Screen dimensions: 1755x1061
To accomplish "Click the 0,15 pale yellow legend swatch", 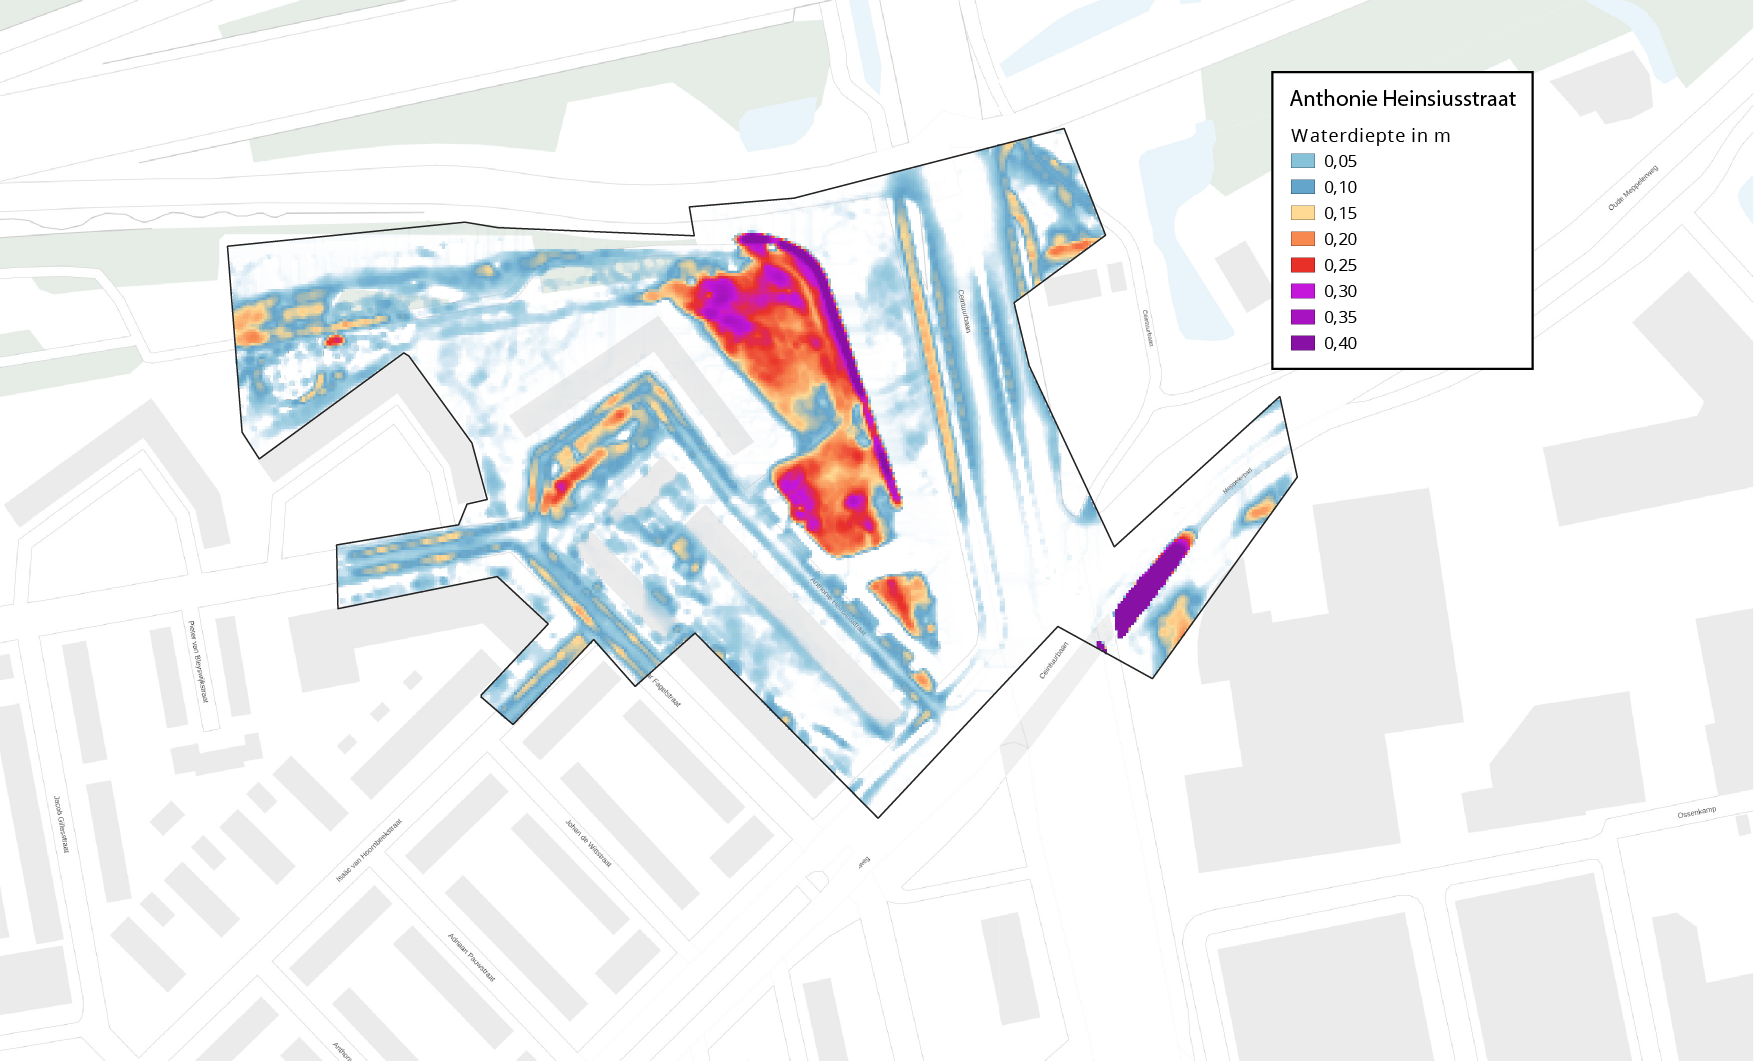I will pos(1302,213).
